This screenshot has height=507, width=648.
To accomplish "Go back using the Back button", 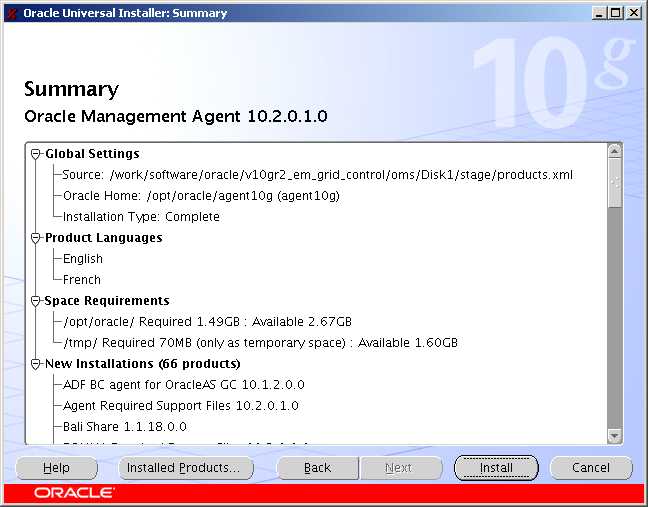I will pyautogui.click(x=317, y=468).
